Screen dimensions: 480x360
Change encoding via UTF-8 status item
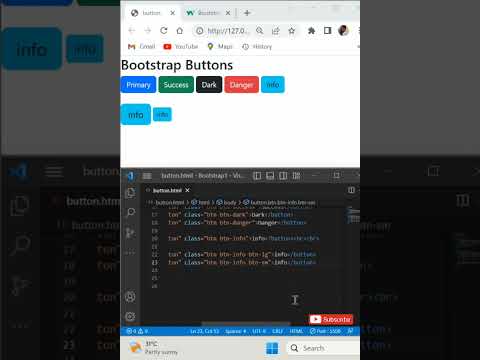[259, 331]
